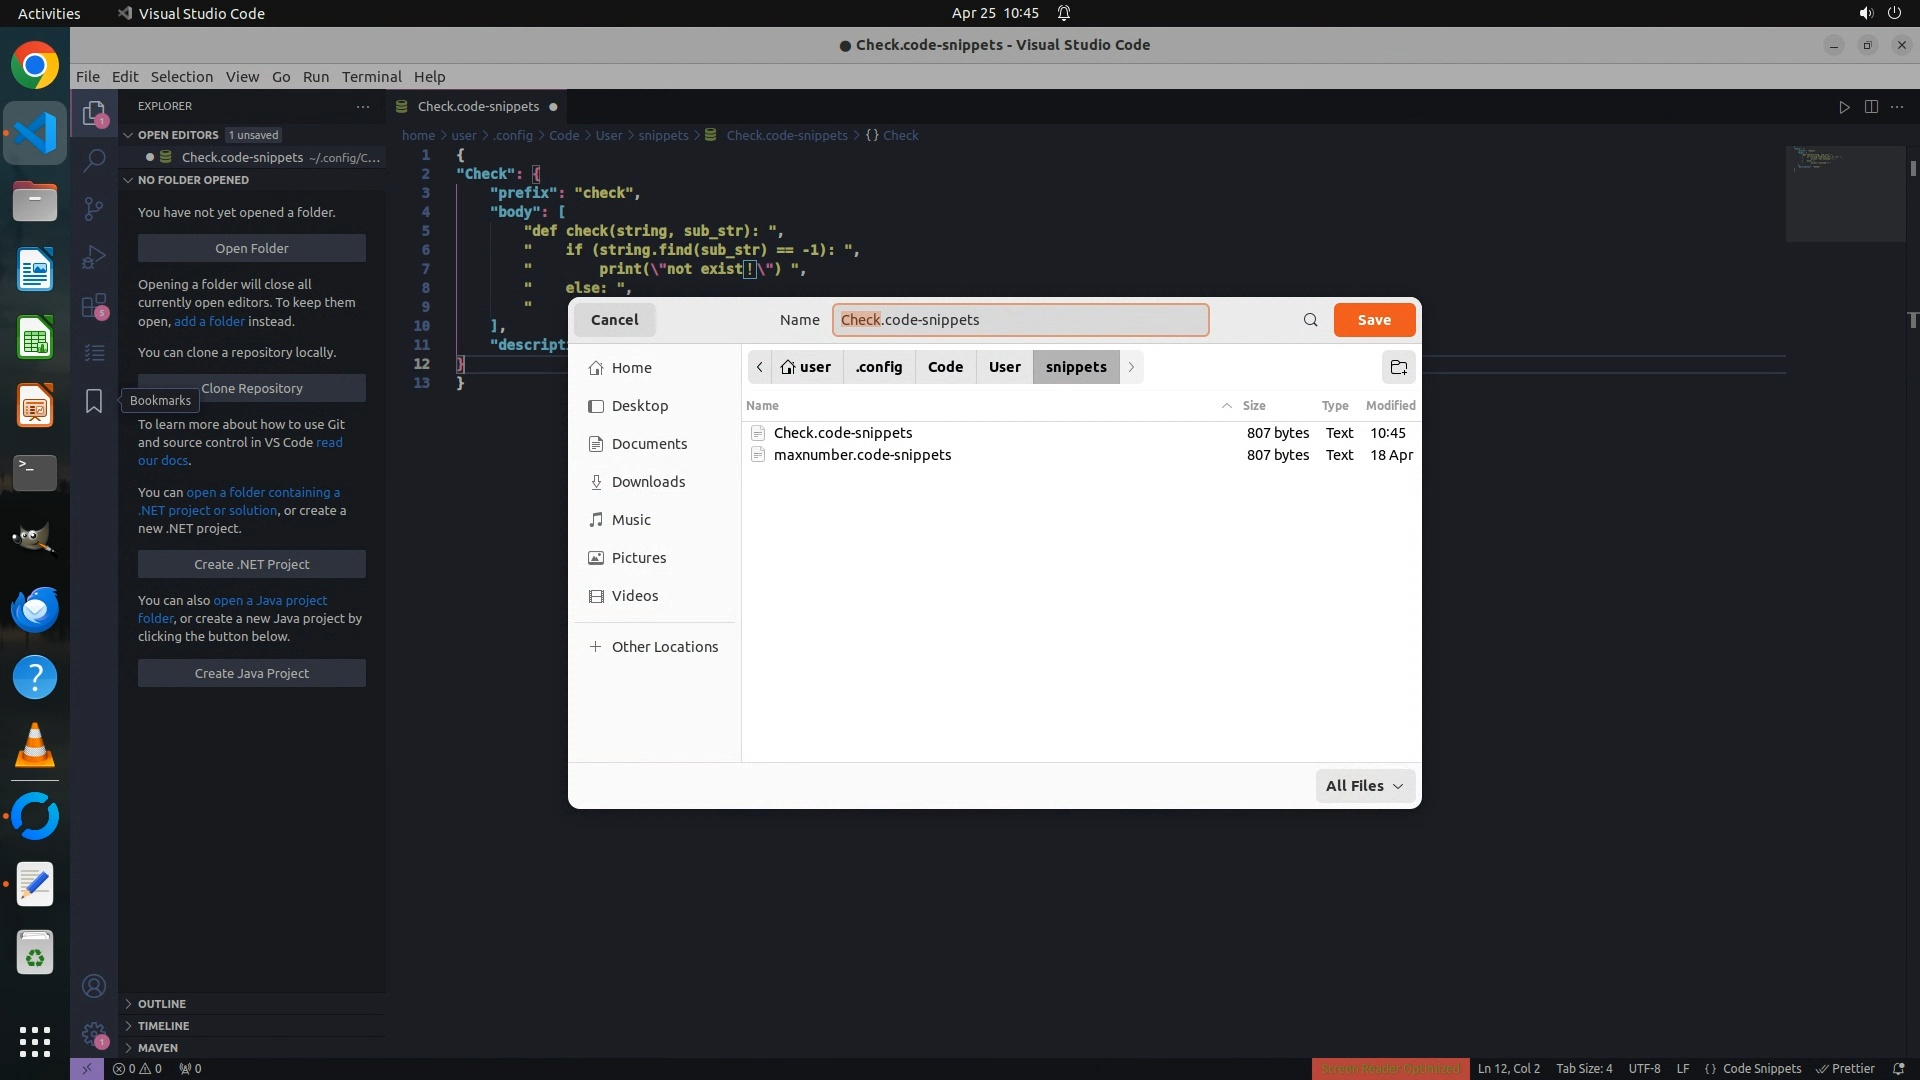Viewport: 1920px width, 1080px height.
Task: Click the Name input field
Action: (x=1020, y=320)
